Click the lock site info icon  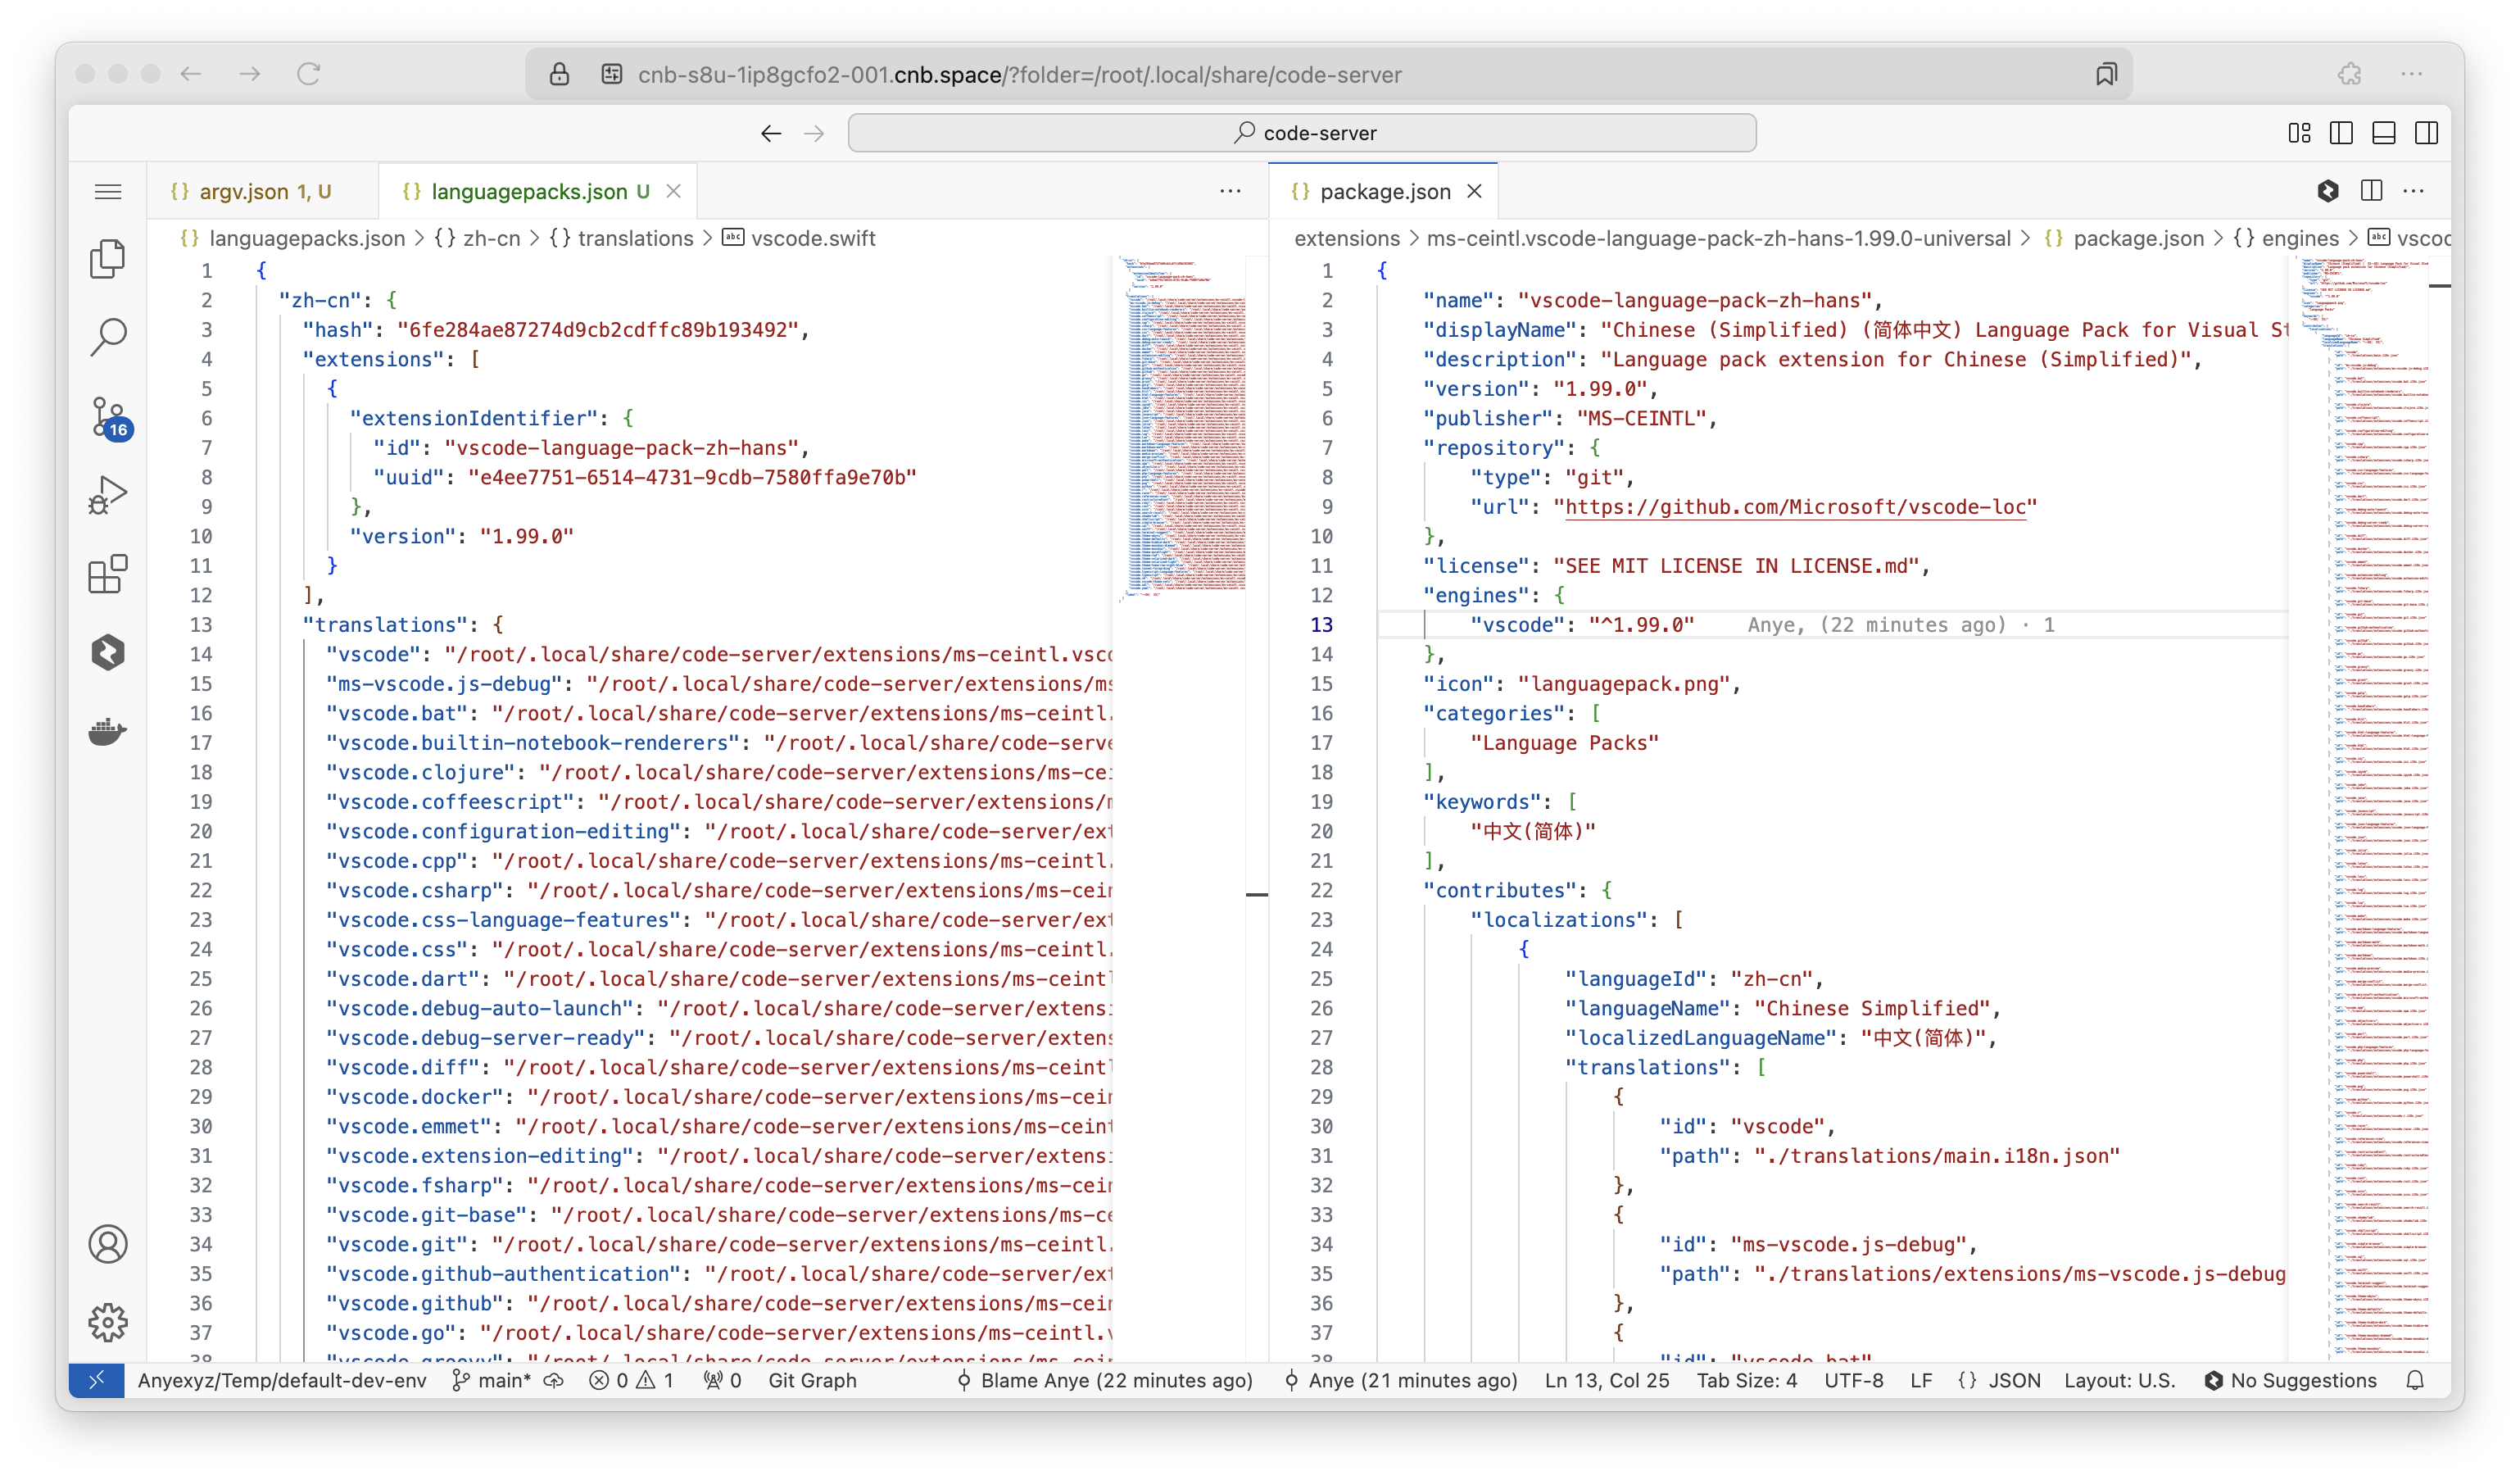(559, 74)
